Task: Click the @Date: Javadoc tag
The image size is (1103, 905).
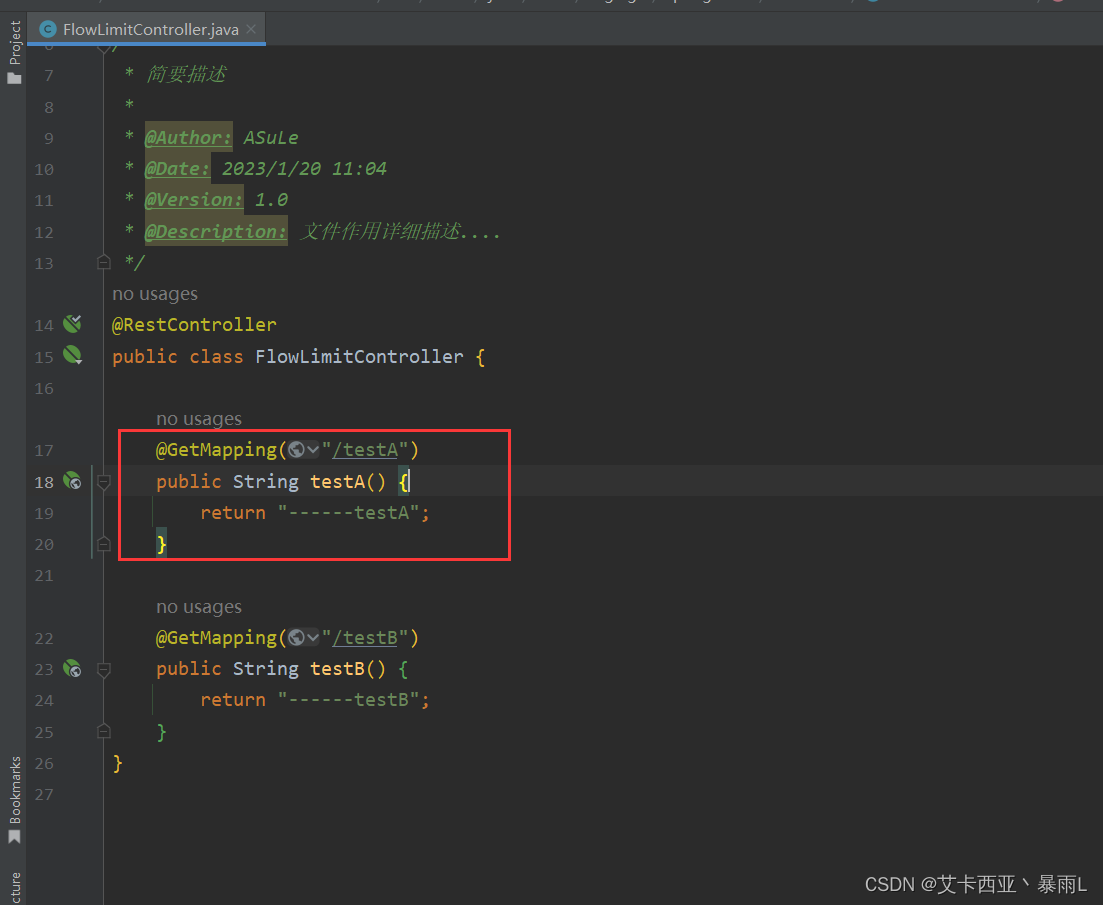Action: coord(177,169)
